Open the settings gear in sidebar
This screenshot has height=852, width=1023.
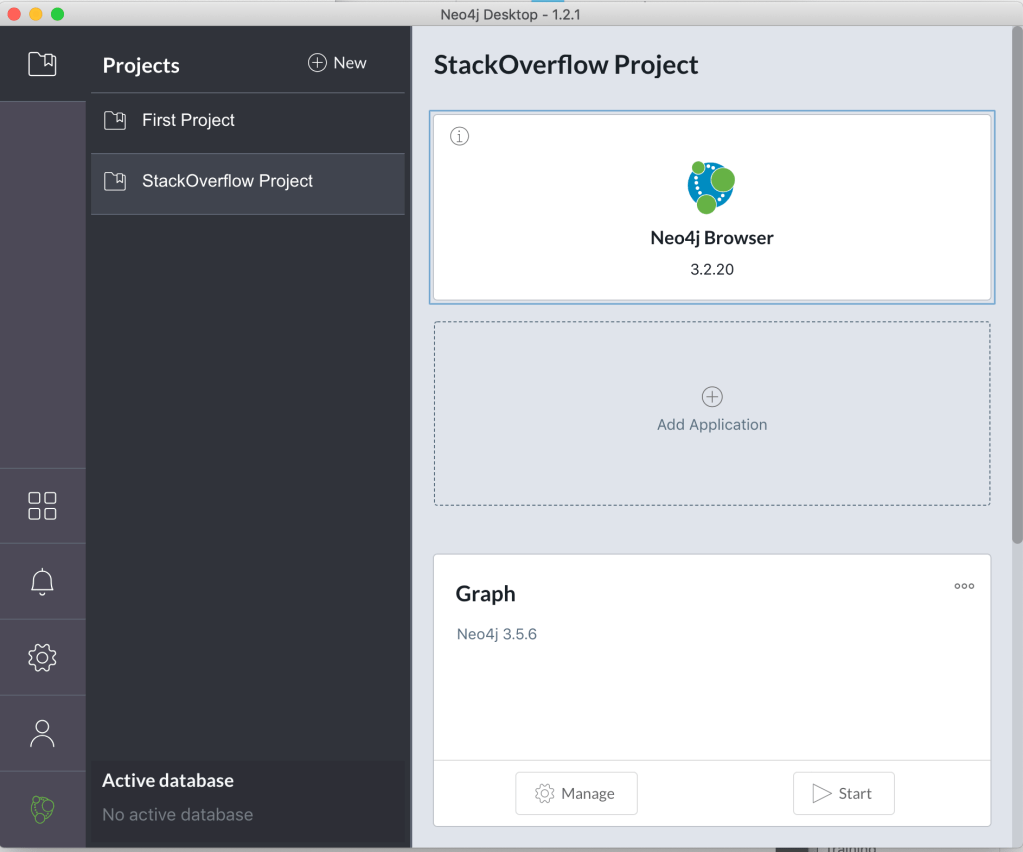(42, 657)
